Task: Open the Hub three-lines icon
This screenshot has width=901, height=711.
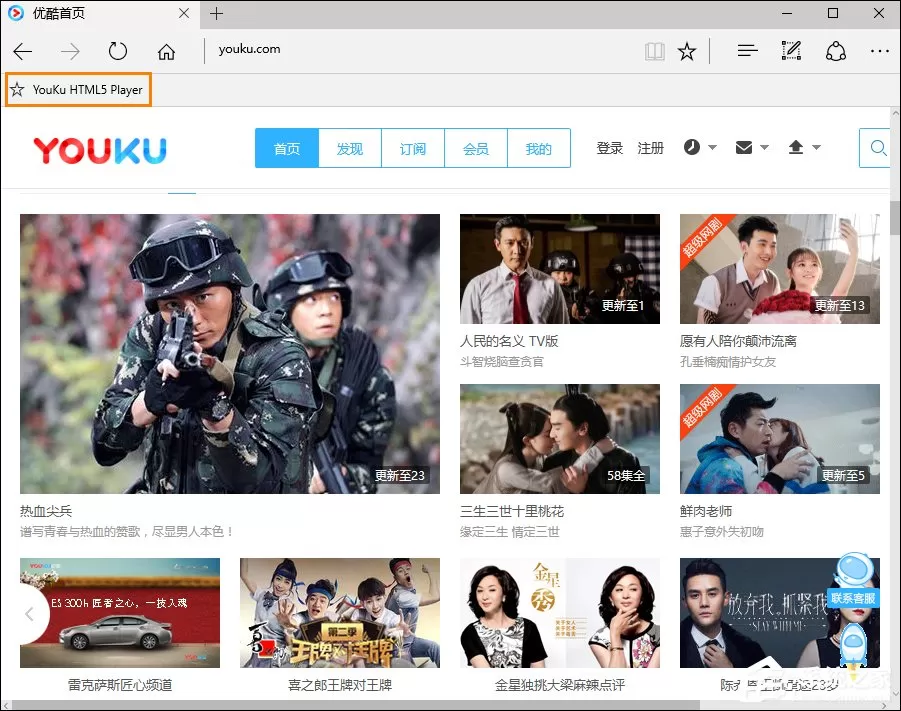Action: [x=748, y=51]
